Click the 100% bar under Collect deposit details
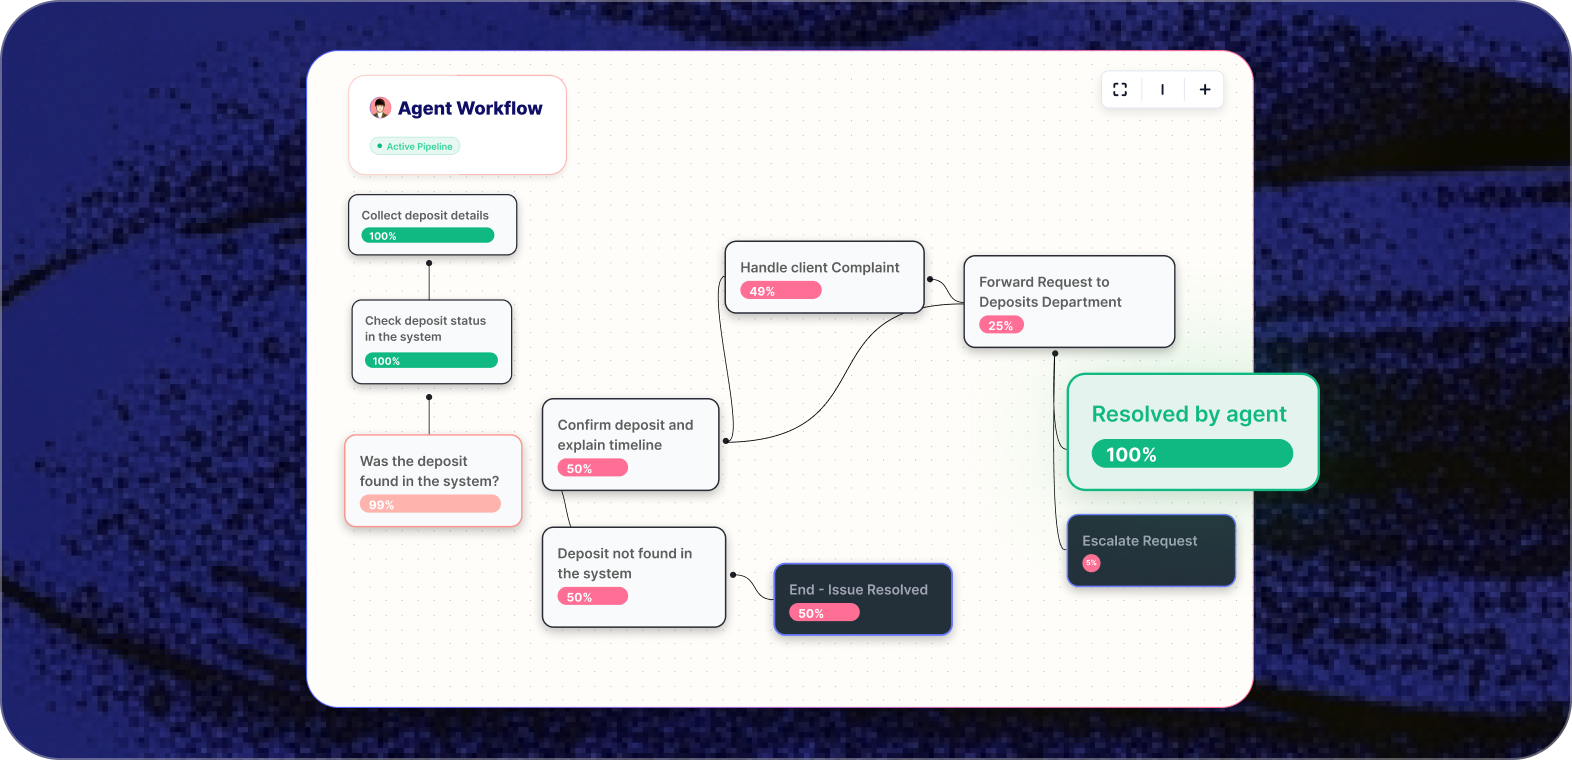Image resolution: width=1572 pixels, height=760 pixels. [428, 236]
